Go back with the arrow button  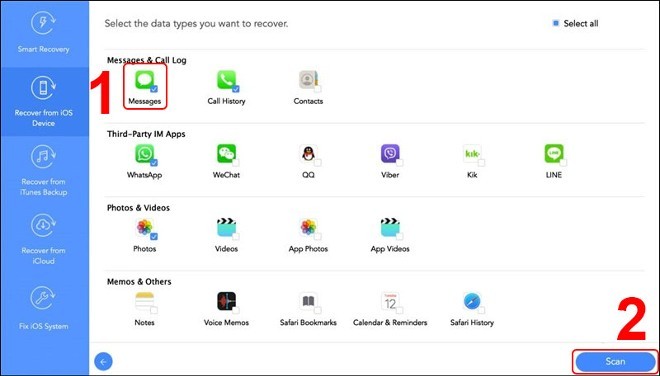(104, 361)
